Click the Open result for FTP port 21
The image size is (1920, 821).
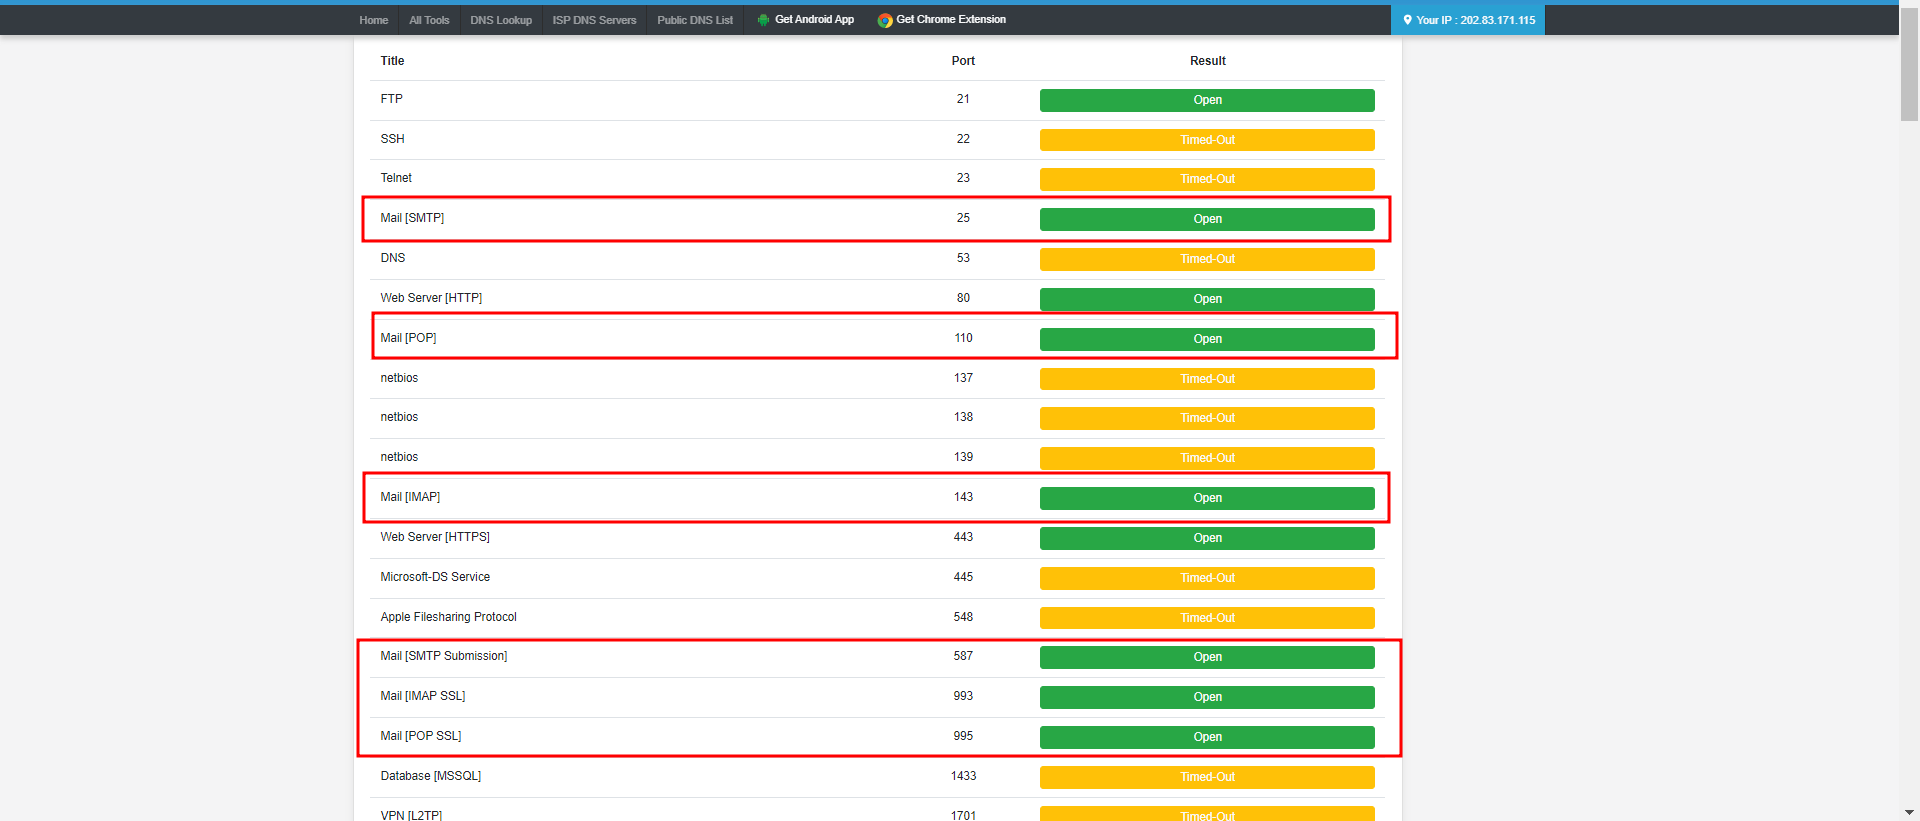(1207, 100)
